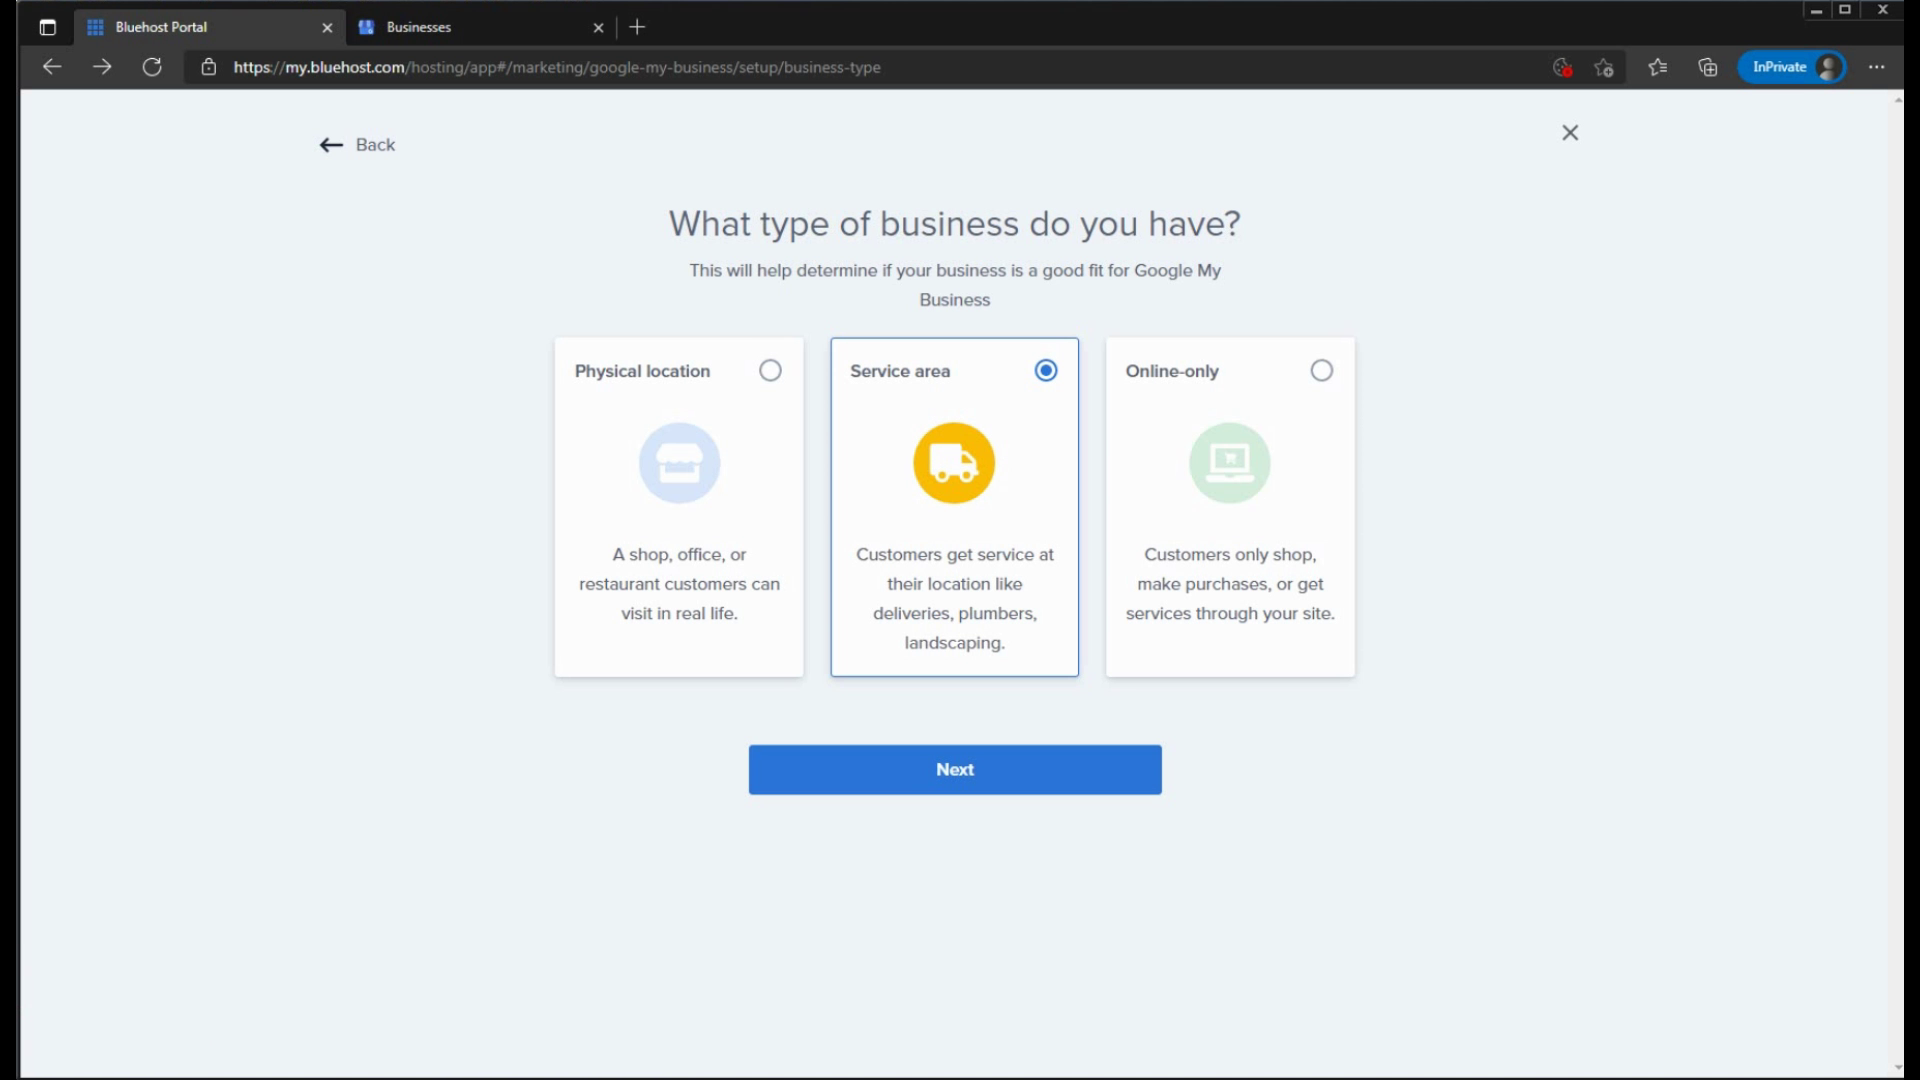Click the storefront Physical location icon
The image size is (1920, 1080).
click(679, 463)
